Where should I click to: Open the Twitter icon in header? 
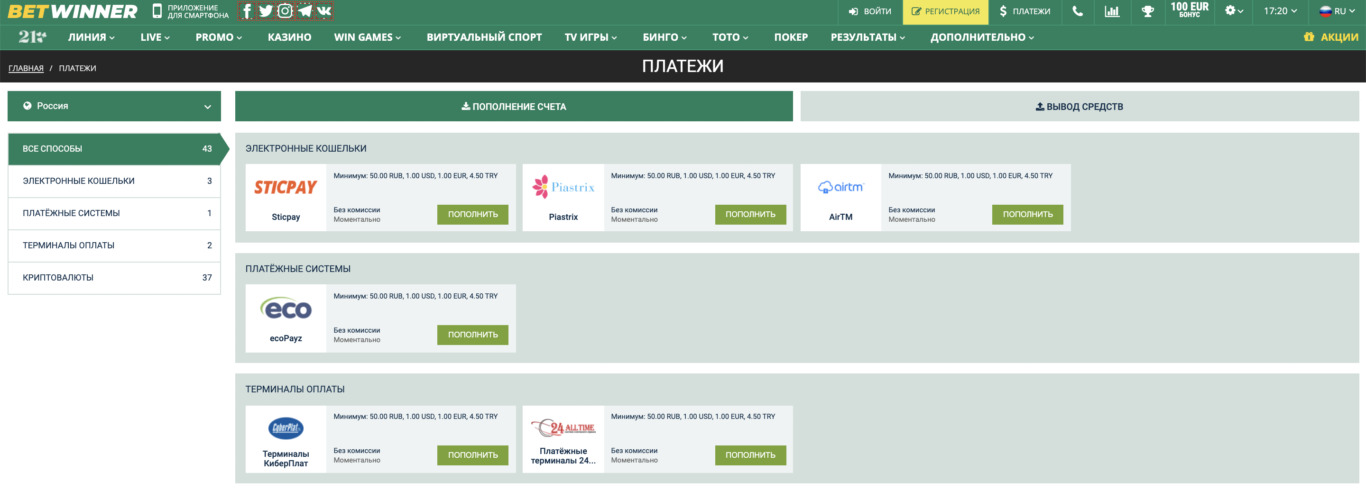(265, 12)
